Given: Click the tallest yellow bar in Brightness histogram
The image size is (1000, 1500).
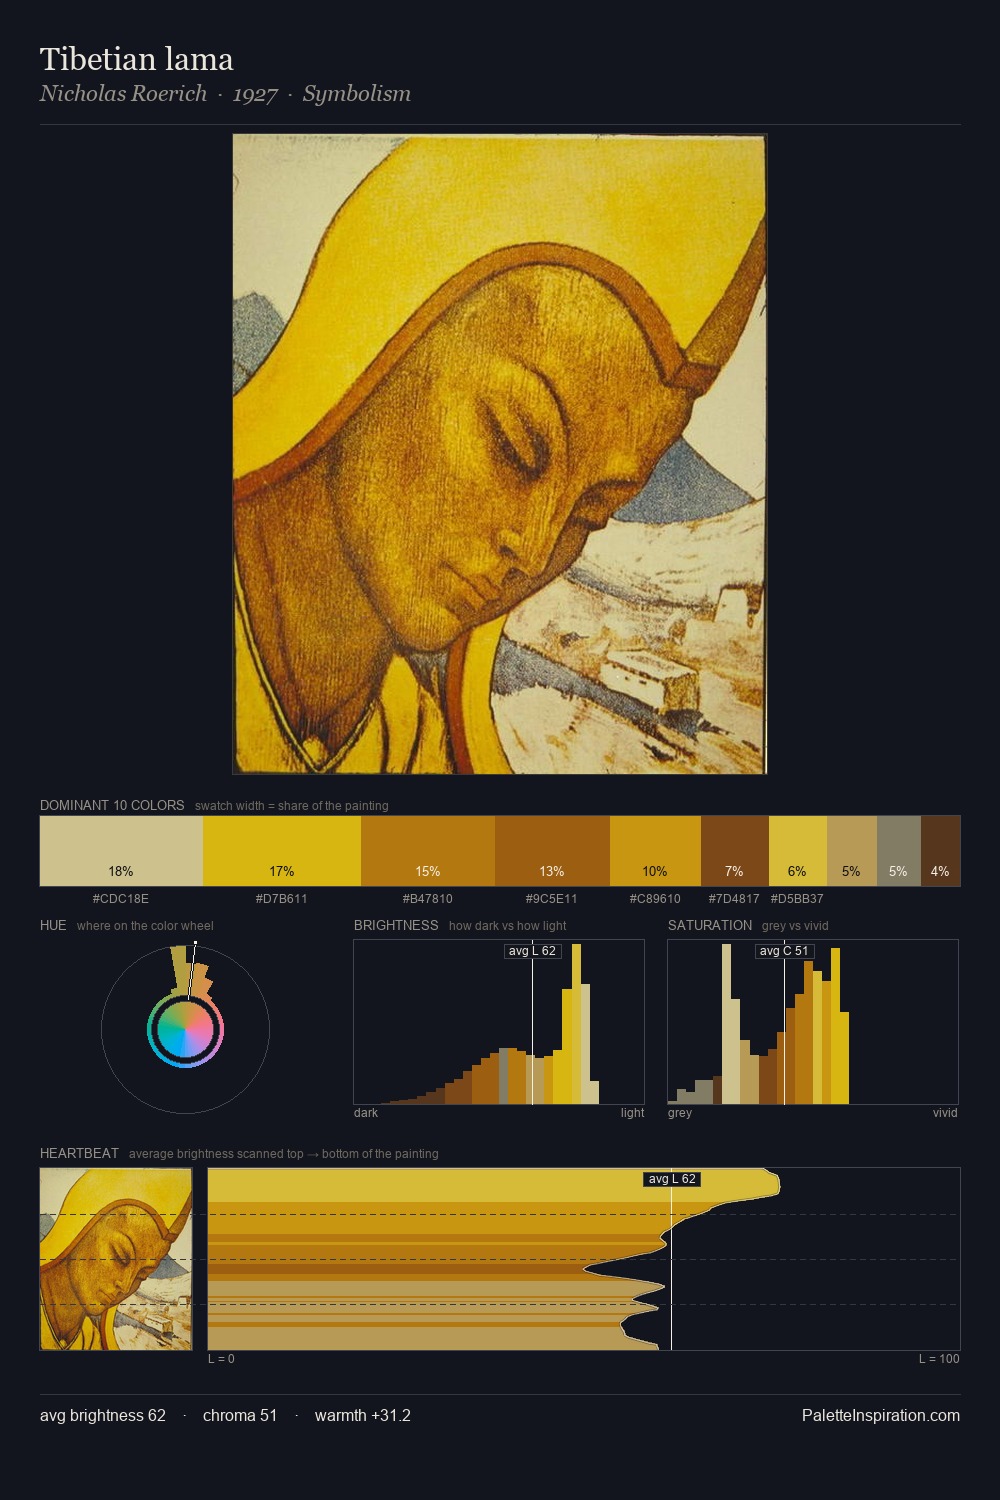Looking at the screenshot, I should [x=576, y=1026].
